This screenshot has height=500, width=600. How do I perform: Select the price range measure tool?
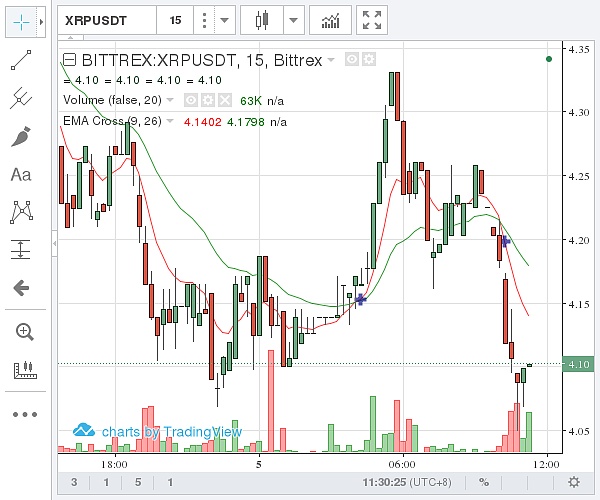21,249
